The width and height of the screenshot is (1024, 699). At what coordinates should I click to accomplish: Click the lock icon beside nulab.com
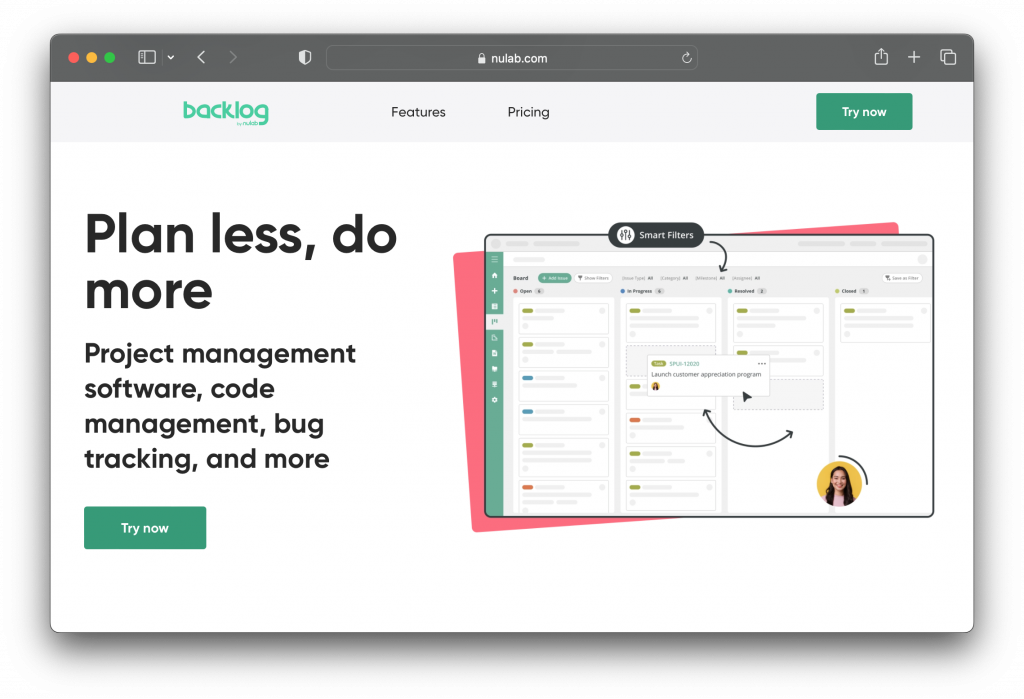481,58
